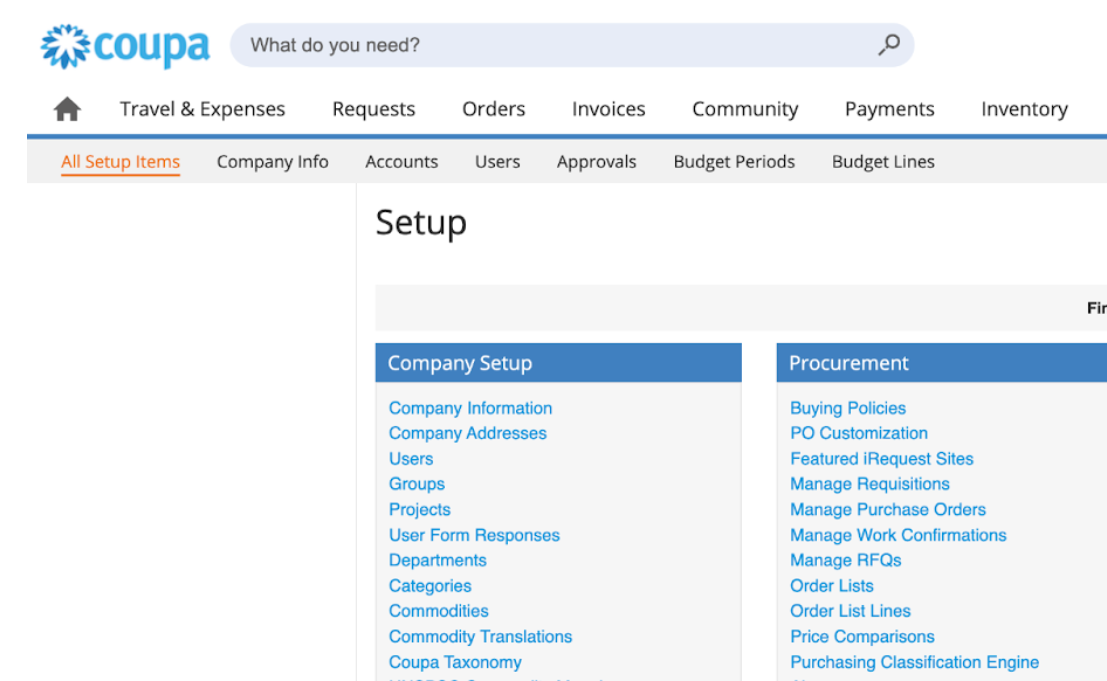Open Manage Purchase Orders link
1107x681 pixels.
[887, 509]
